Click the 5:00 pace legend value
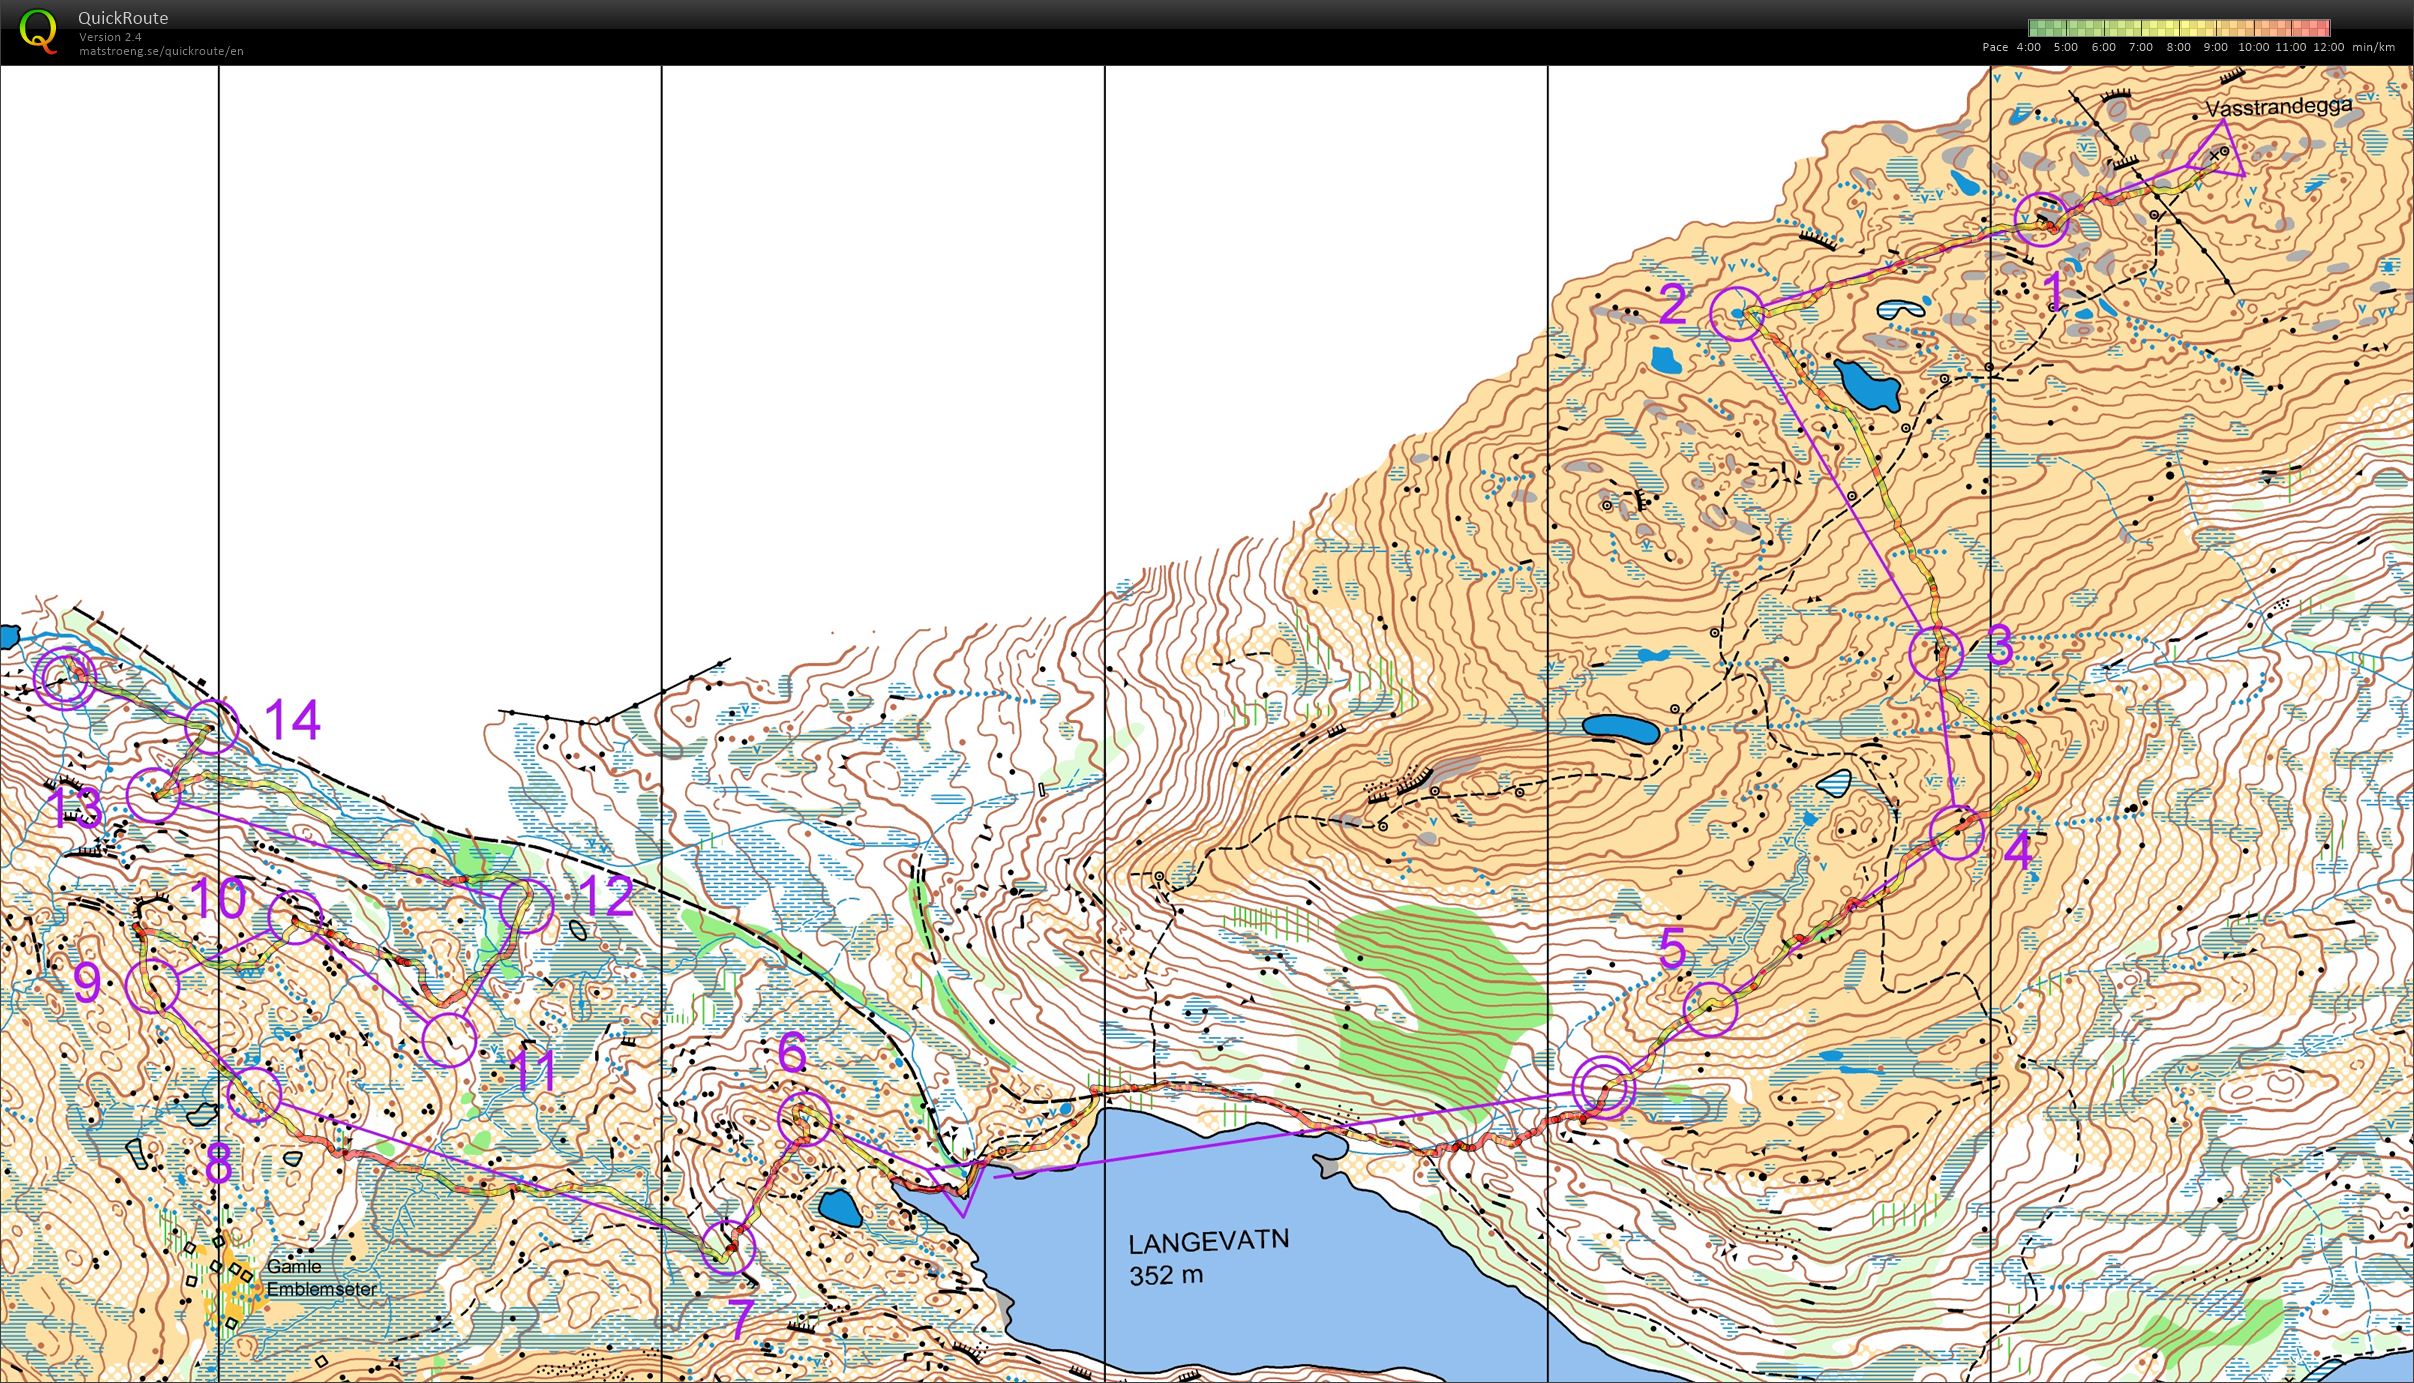Viewport: 2414px width, 1383px height. tap(2066, 47)
